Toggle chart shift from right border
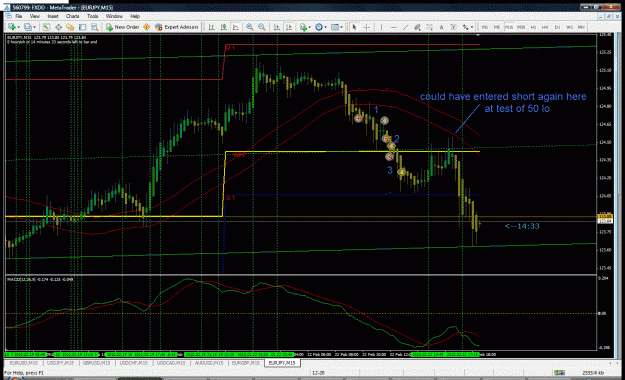 coord(289,27)
